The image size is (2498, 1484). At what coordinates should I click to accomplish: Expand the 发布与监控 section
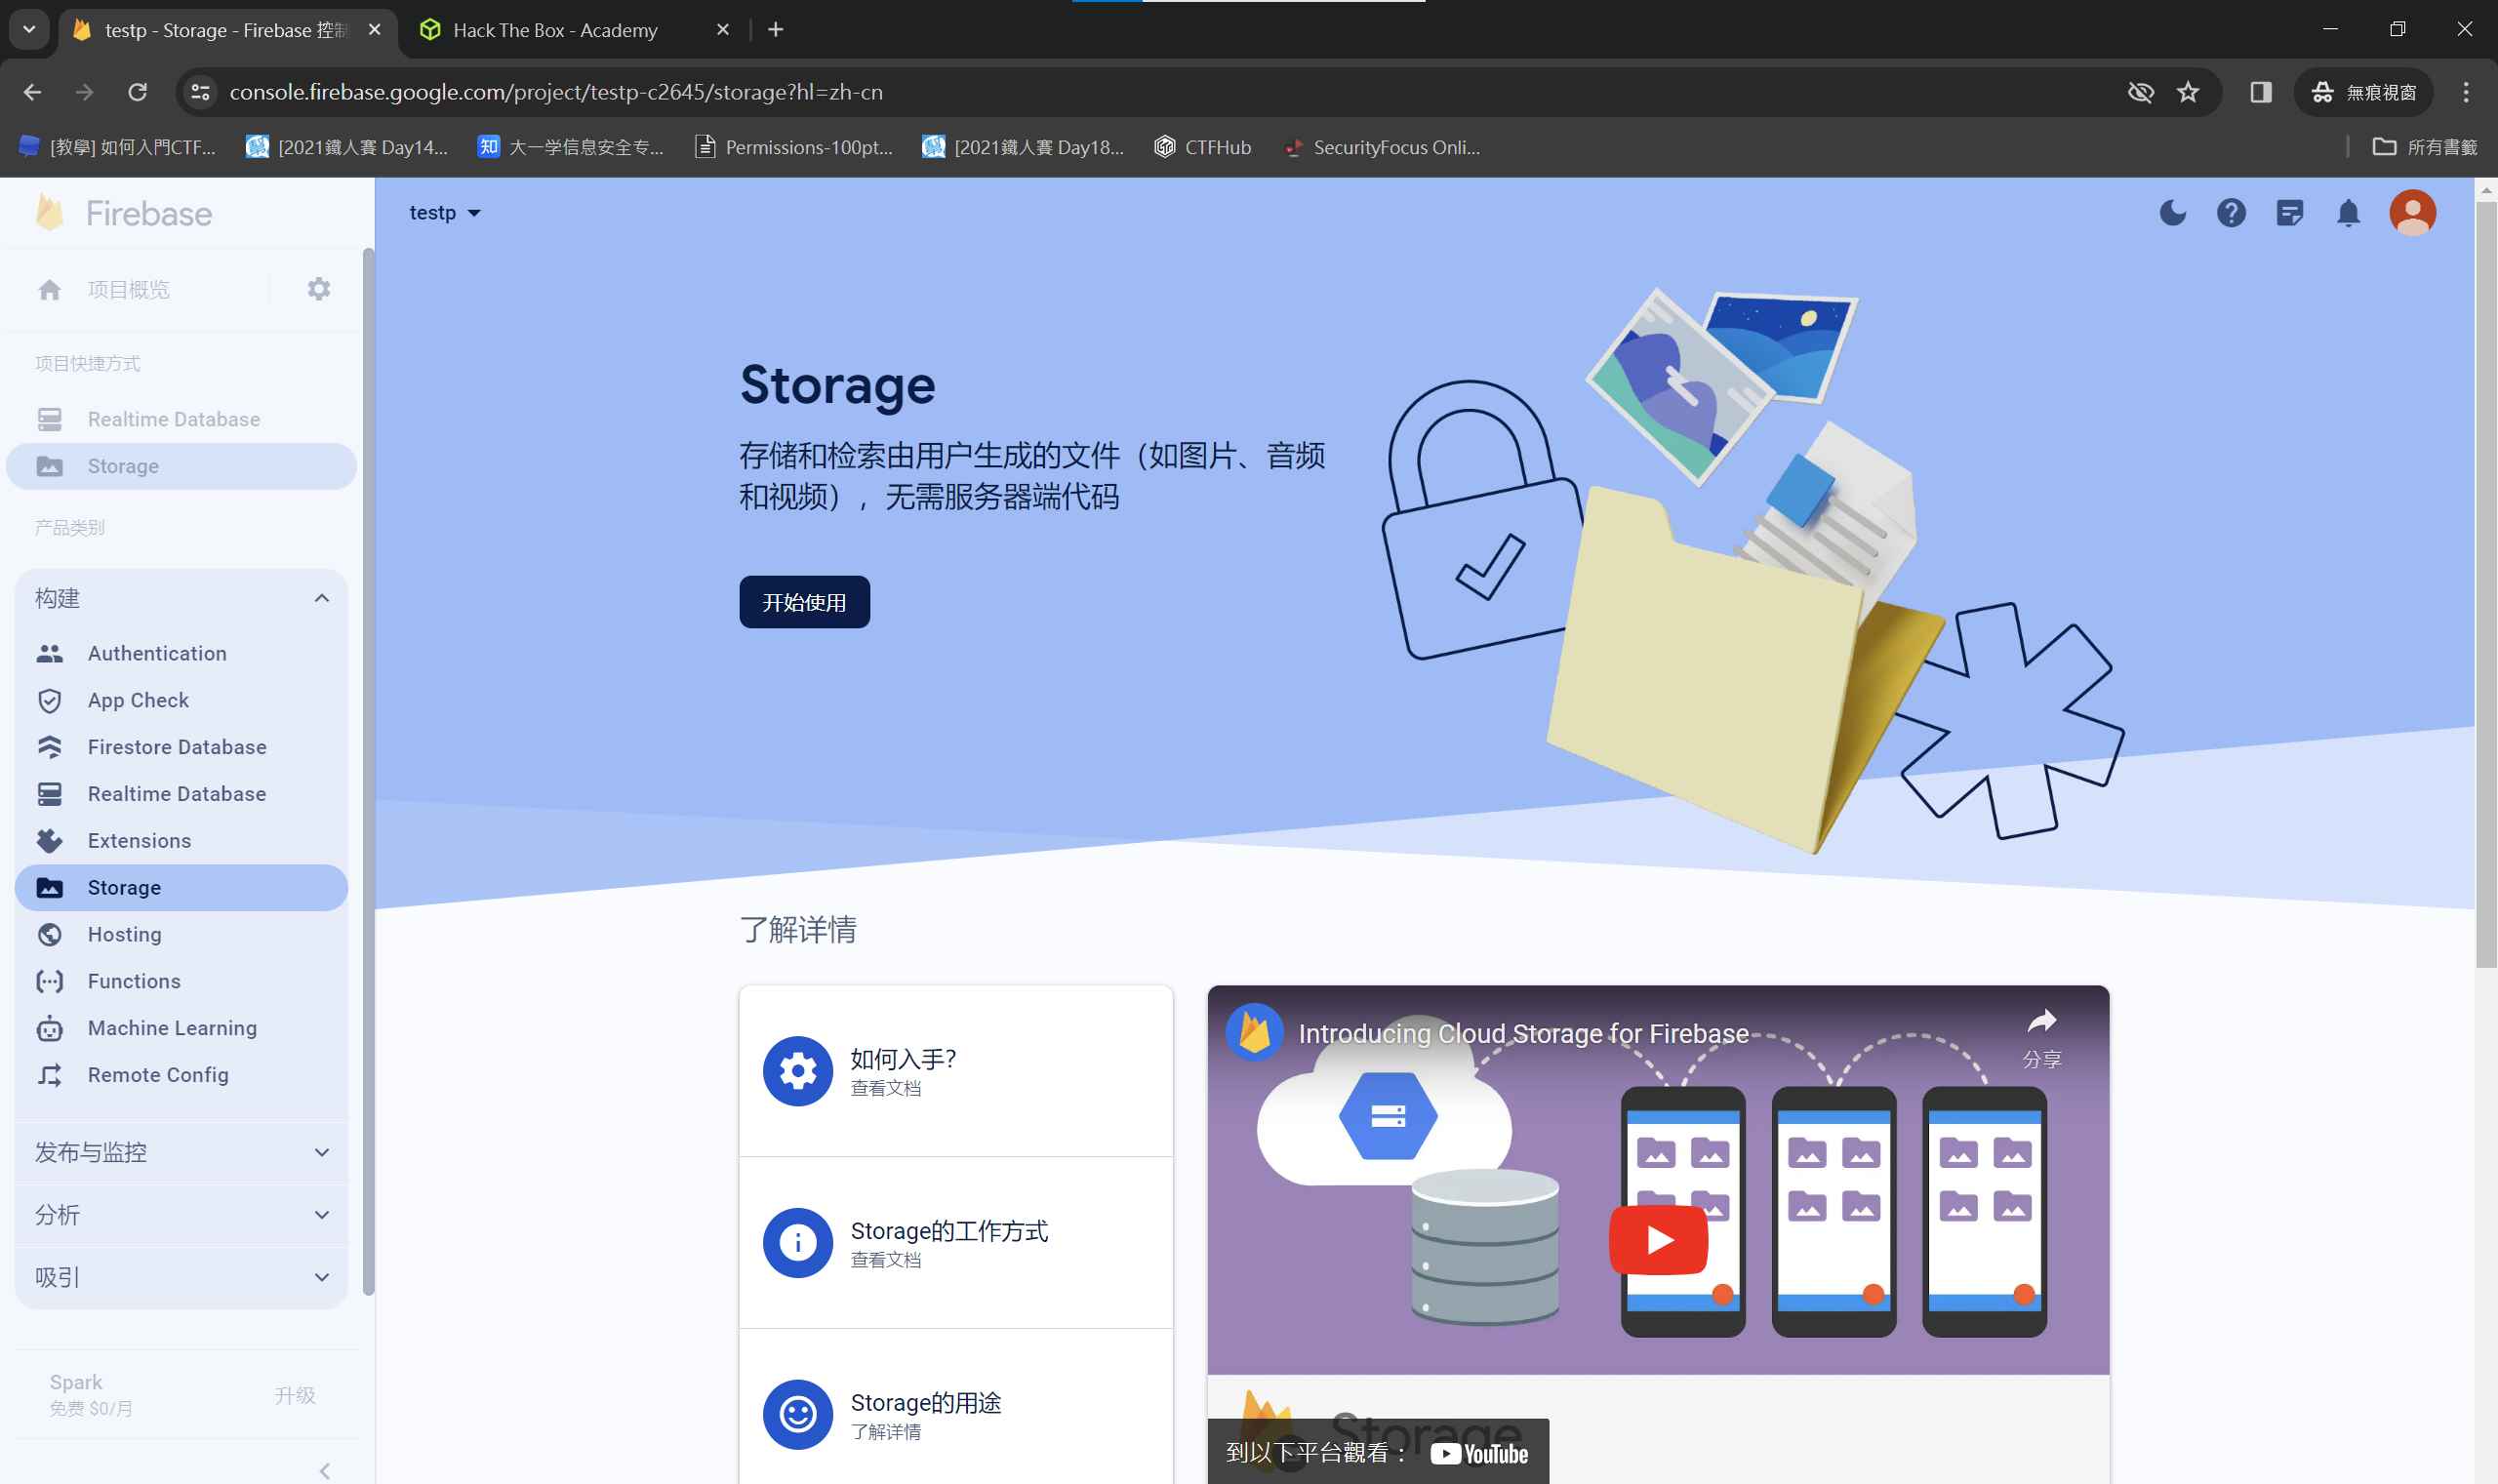tap(321, 1152)
